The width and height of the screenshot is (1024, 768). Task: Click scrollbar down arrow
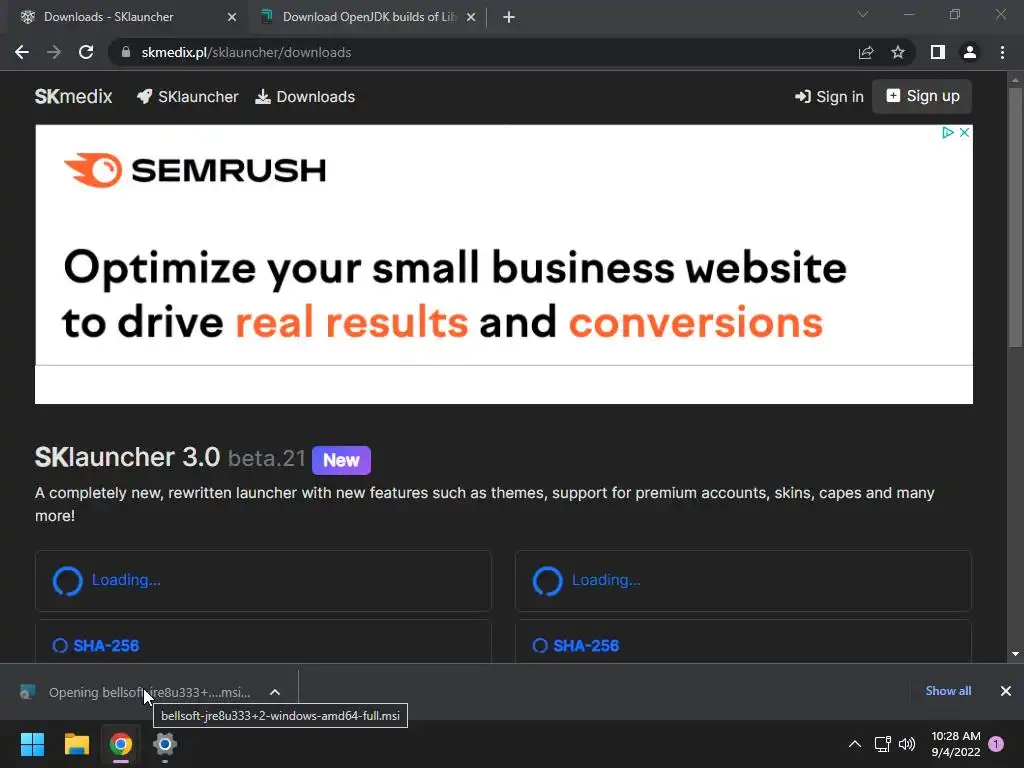[1015, 654]
